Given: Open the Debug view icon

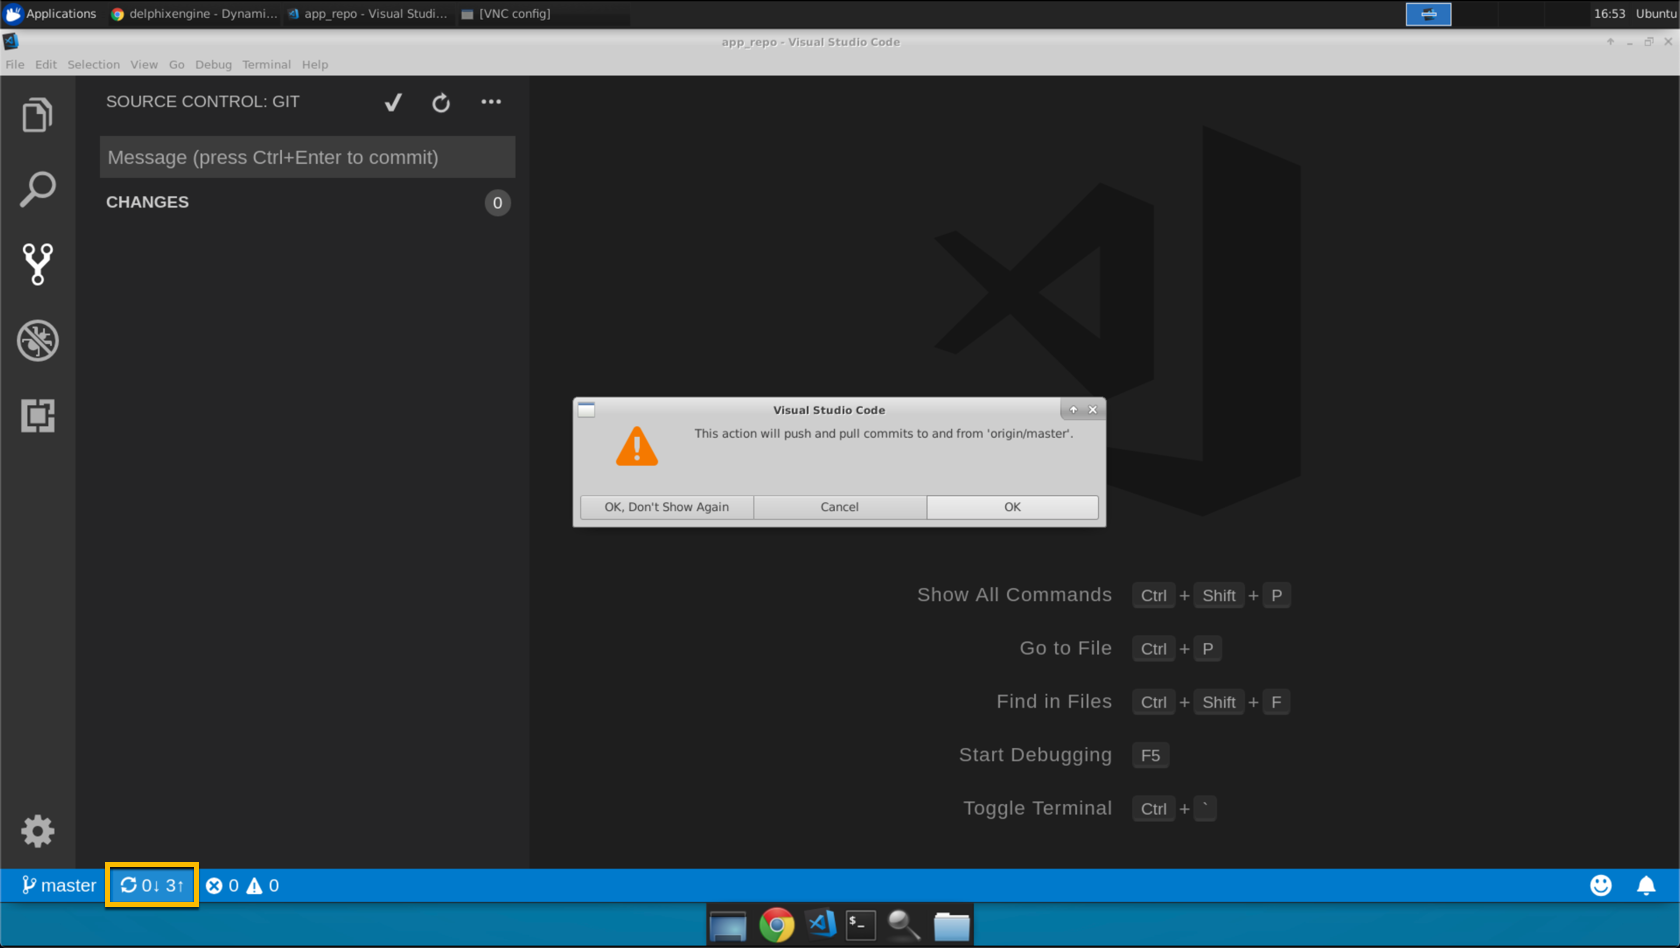Looking at the screenshot, I should (37, 341).
